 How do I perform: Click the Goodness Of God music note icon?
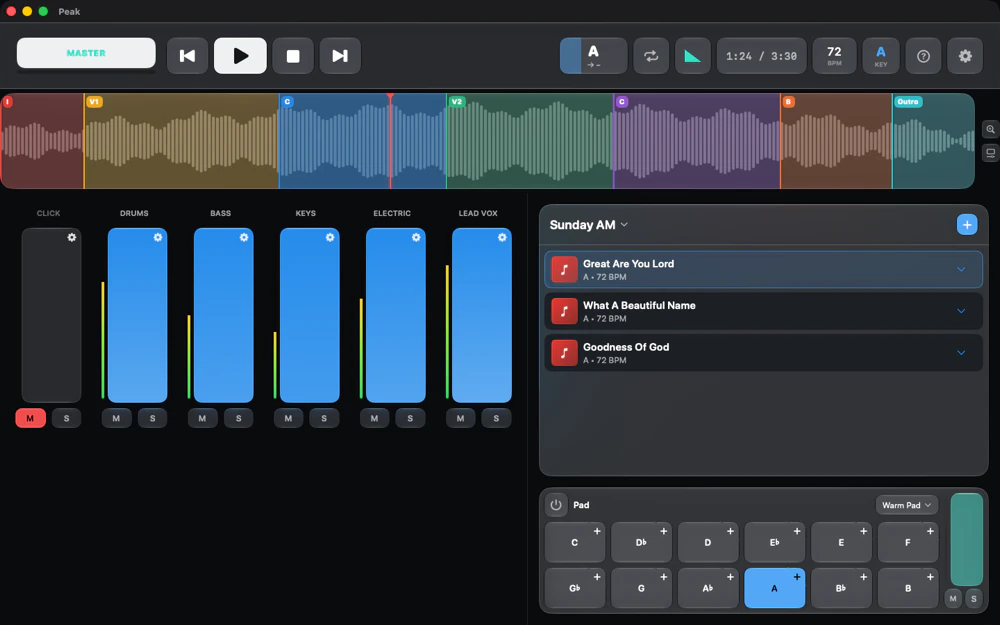point(564,353)
